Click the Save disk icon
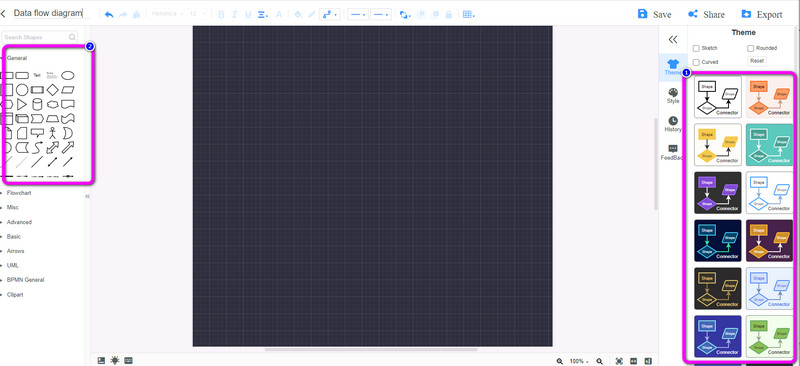The height and width of the screenshot is (366, 800). tap(642, 14)
